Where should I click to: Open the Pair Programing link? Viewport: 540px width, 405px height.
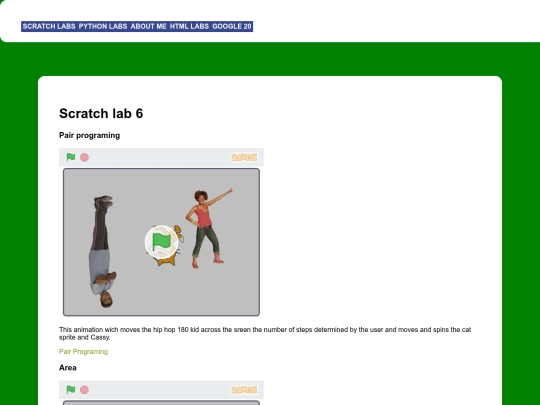(x=83, y=352)
